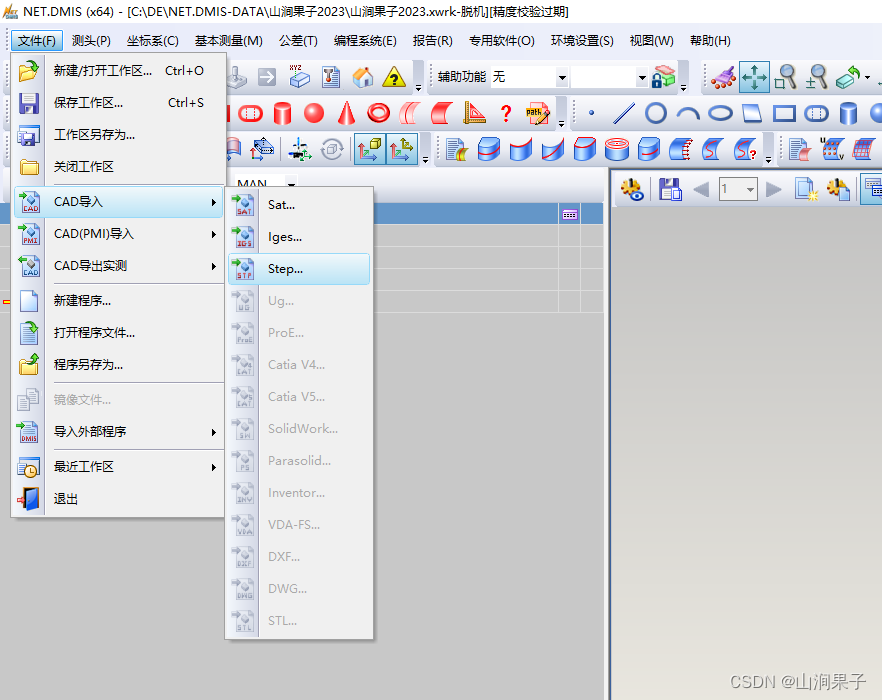The image size is (882, 700).
Task: Expand 导入外部程序 submenu arrow
Action: coord(214,432)
